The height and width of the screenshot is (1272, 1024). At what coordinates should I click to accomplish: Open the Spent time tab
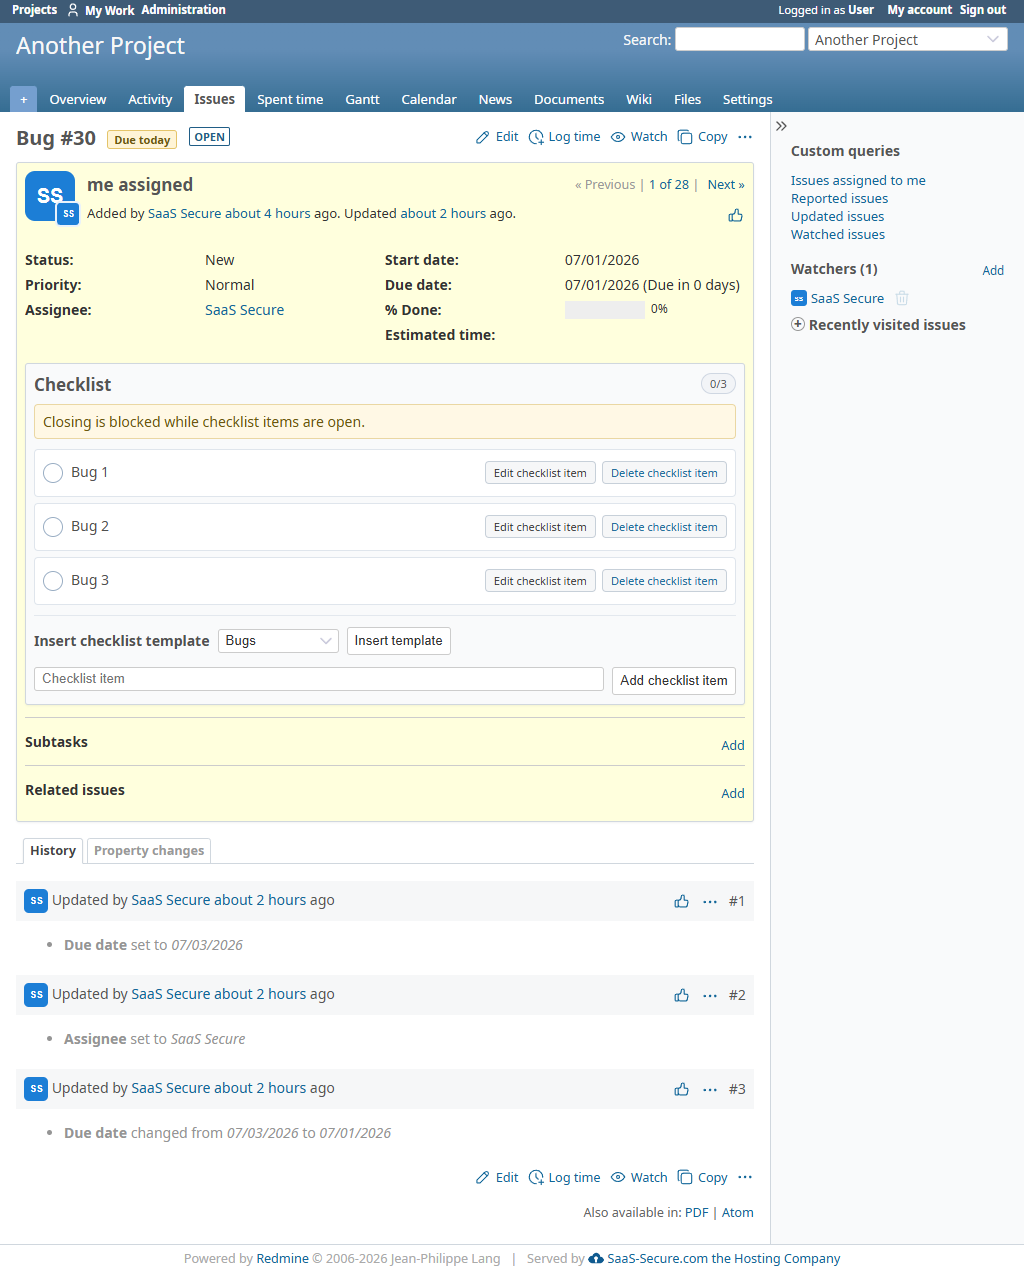click(x=290, y=99)
